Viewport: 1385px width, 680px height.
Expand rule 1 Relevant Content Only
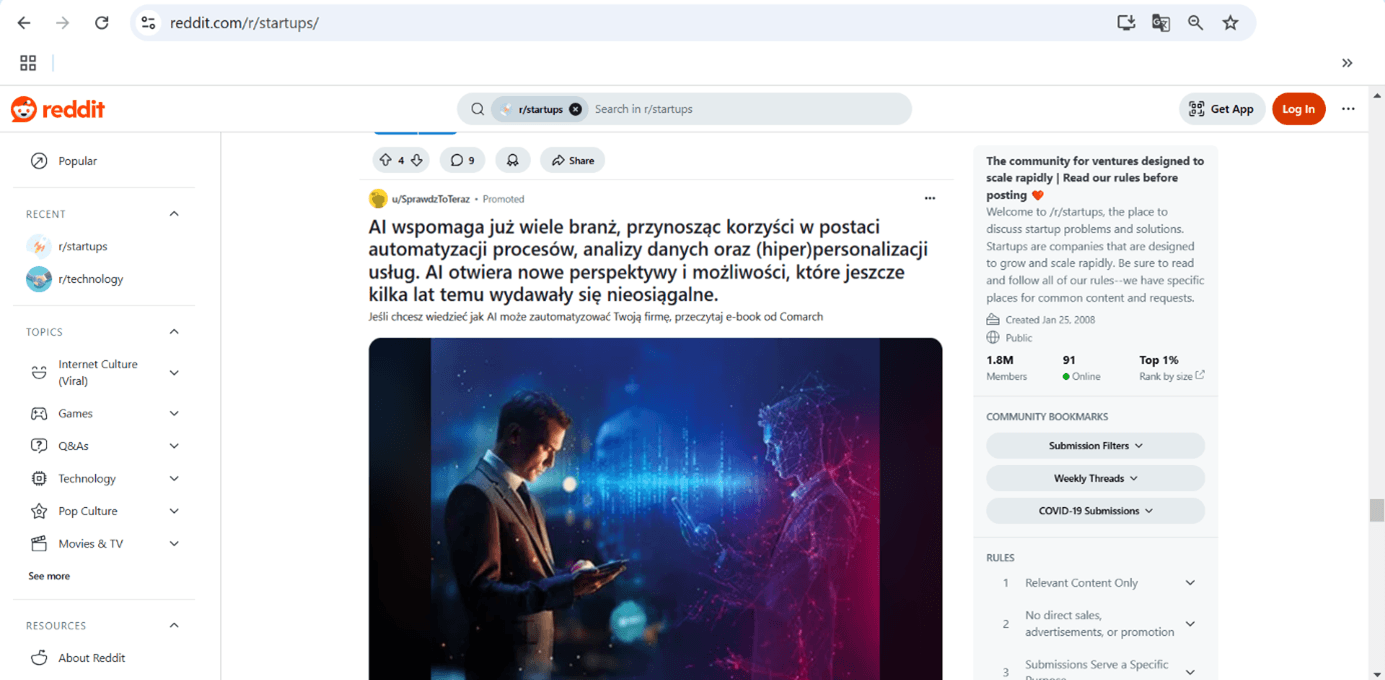pyautogui.click(x=1095, y=583)
